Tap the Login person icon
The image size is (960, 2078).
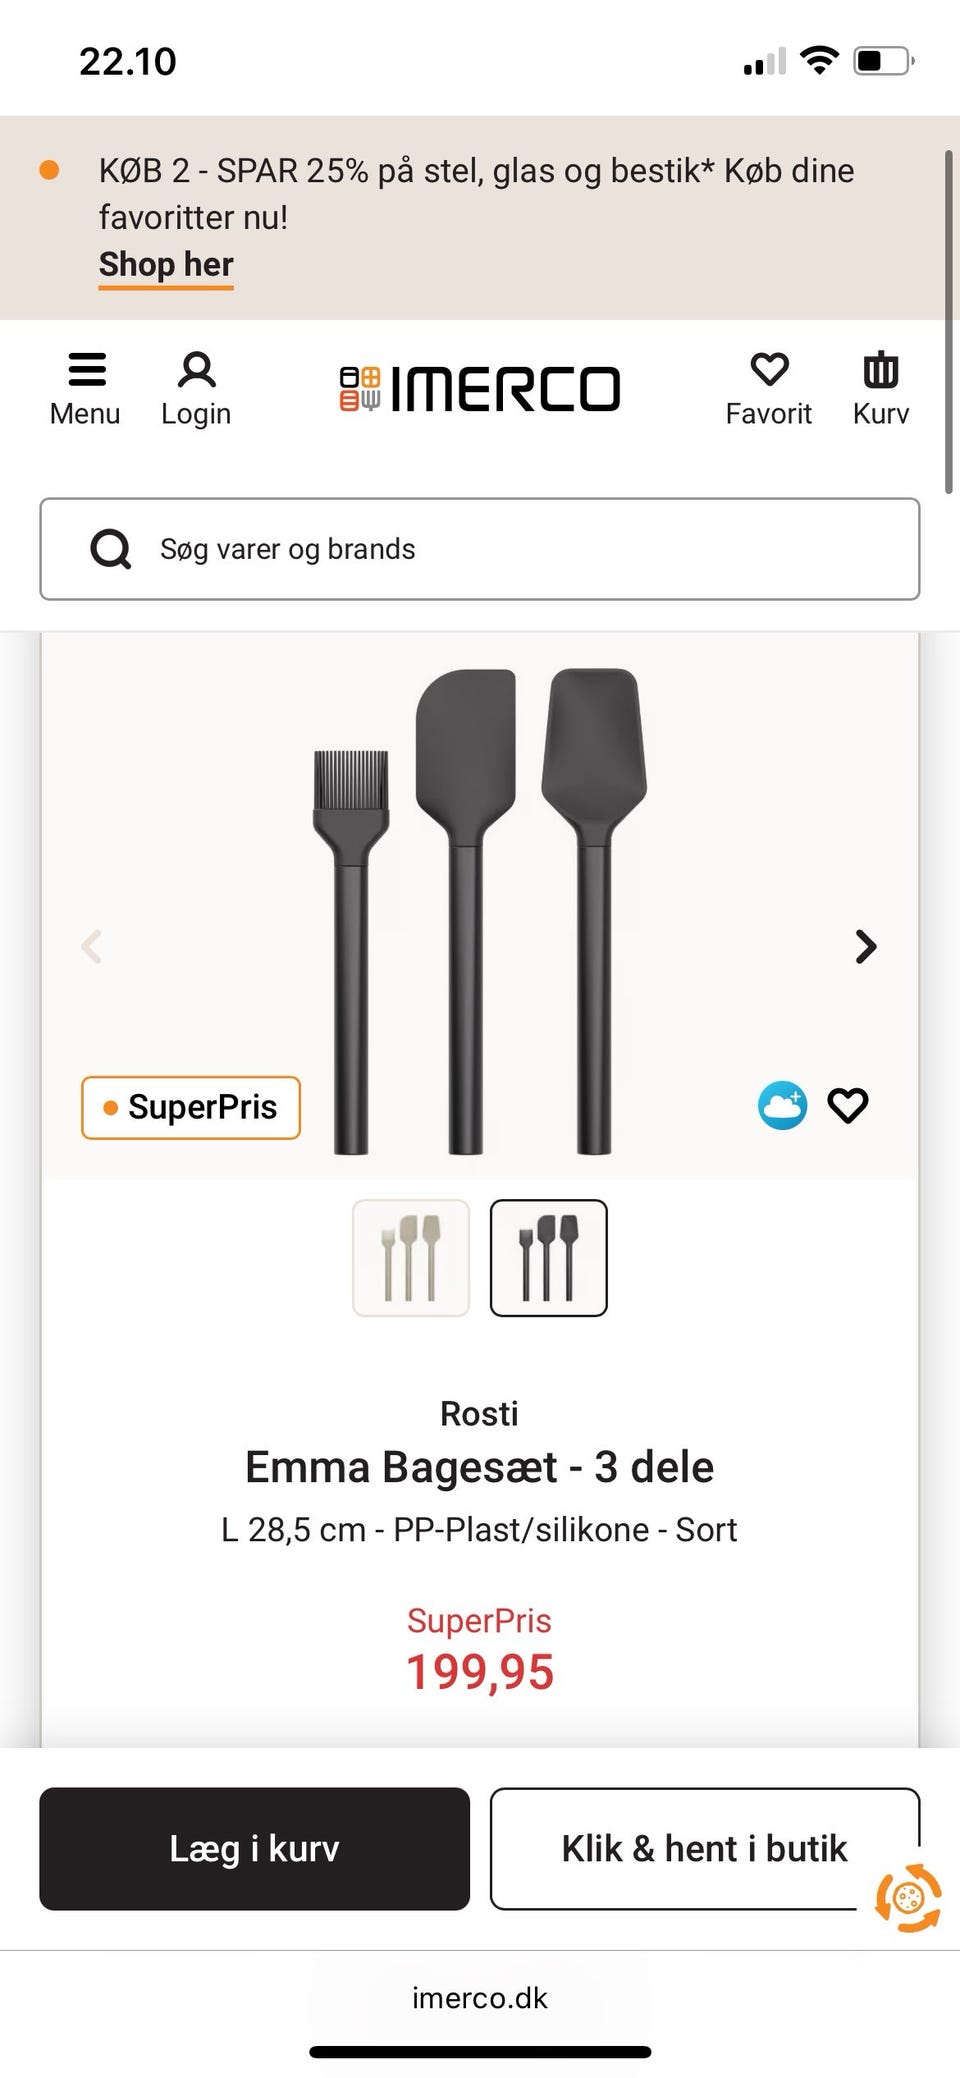click(x=196, y=370)
